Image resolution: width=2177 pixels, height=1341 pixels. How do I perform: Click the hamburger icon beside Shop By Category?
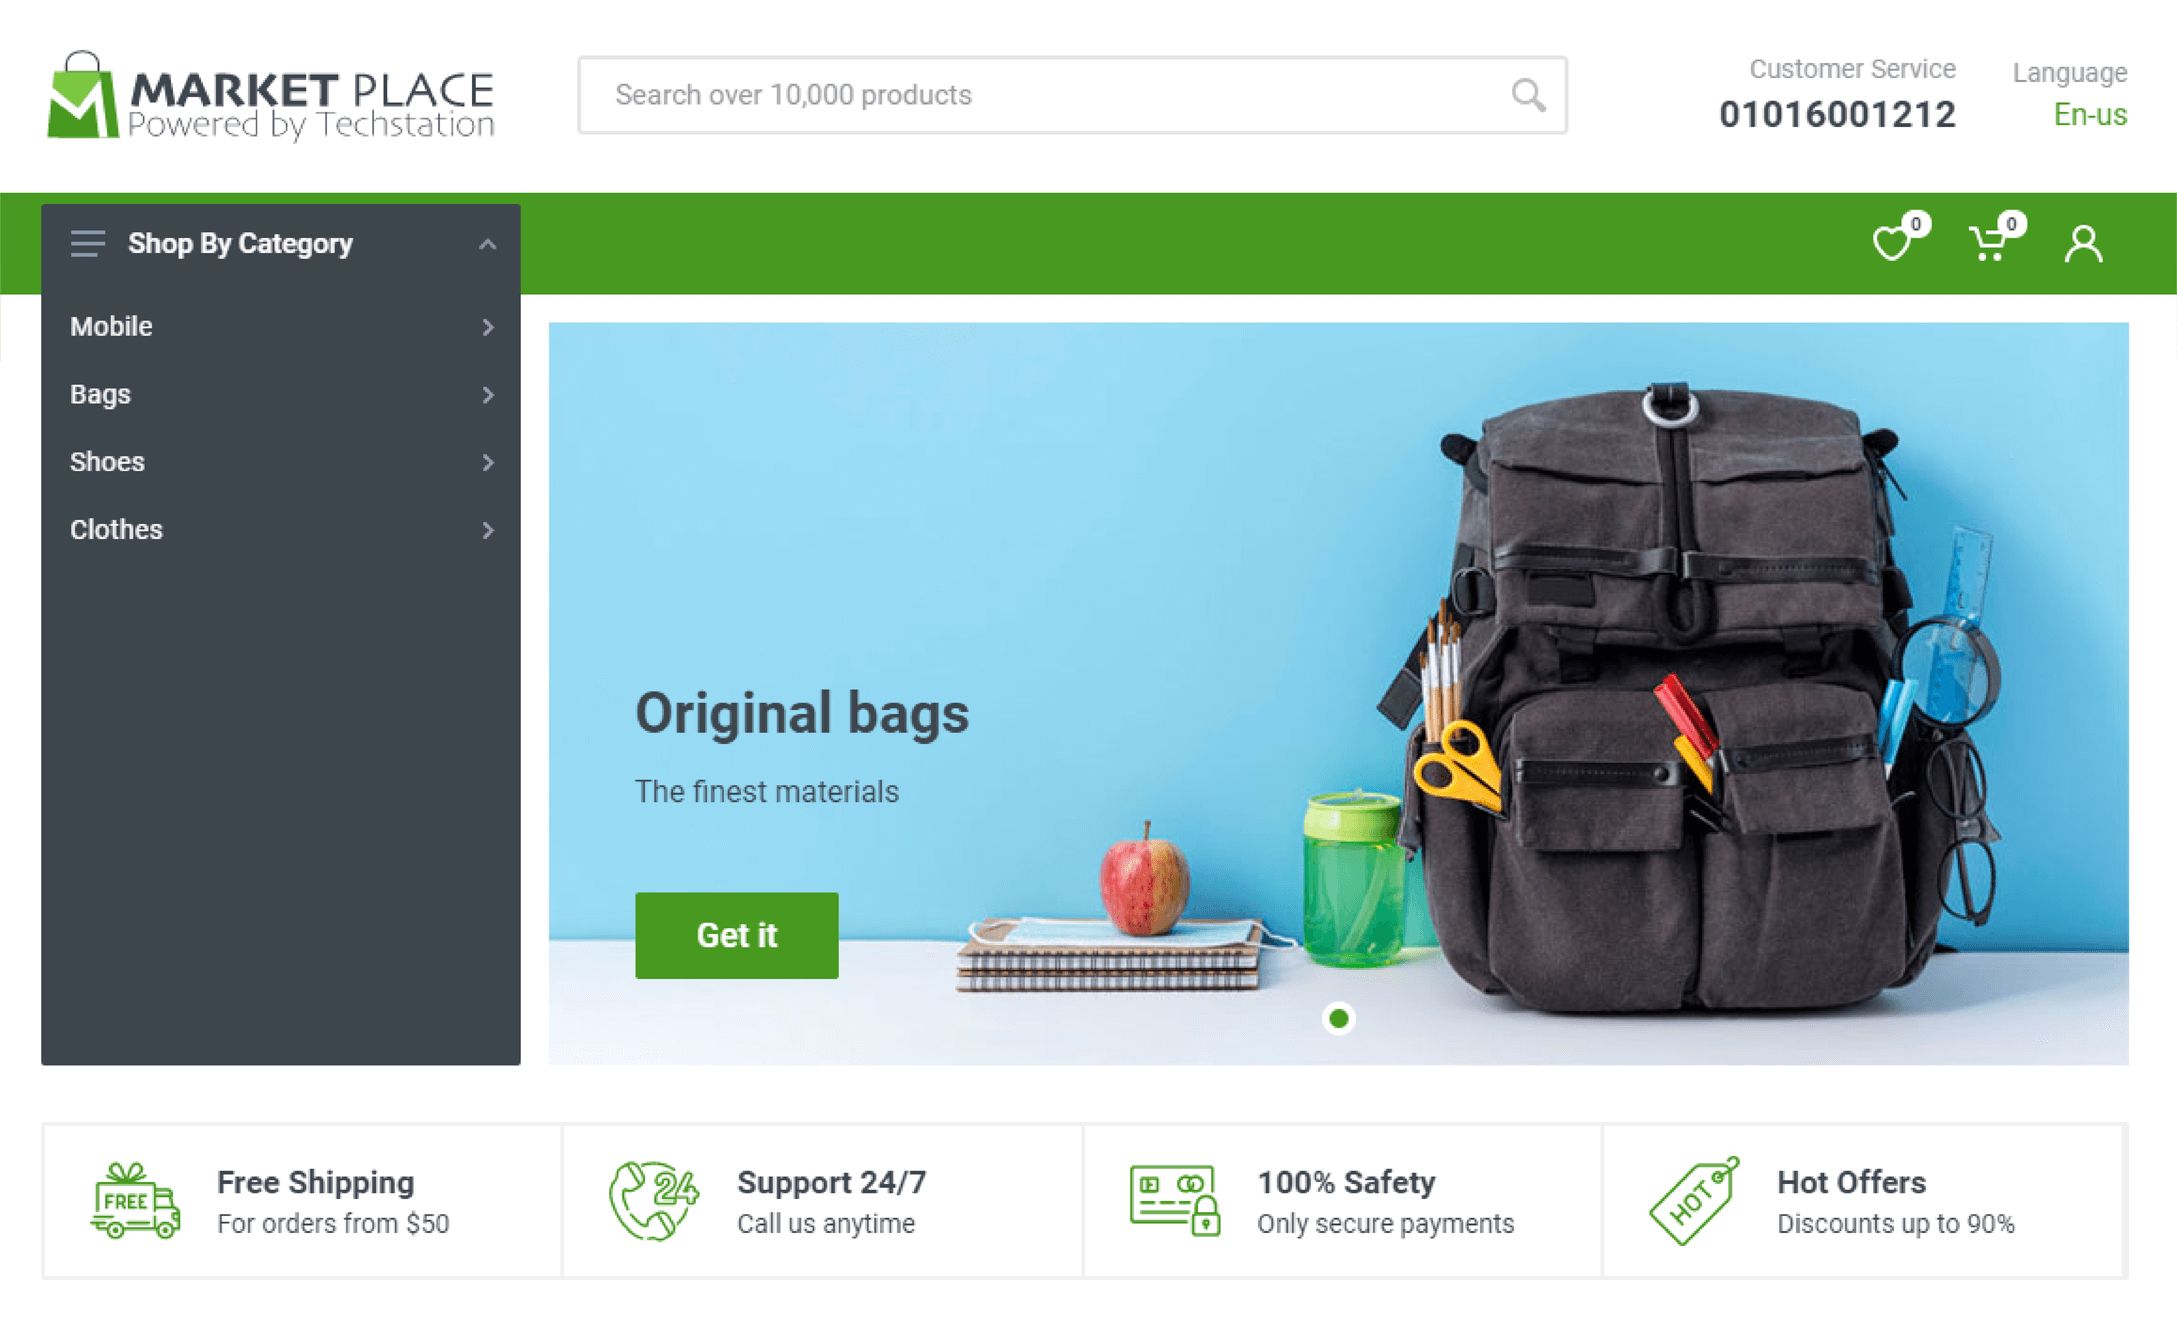[x=88, y=243]
